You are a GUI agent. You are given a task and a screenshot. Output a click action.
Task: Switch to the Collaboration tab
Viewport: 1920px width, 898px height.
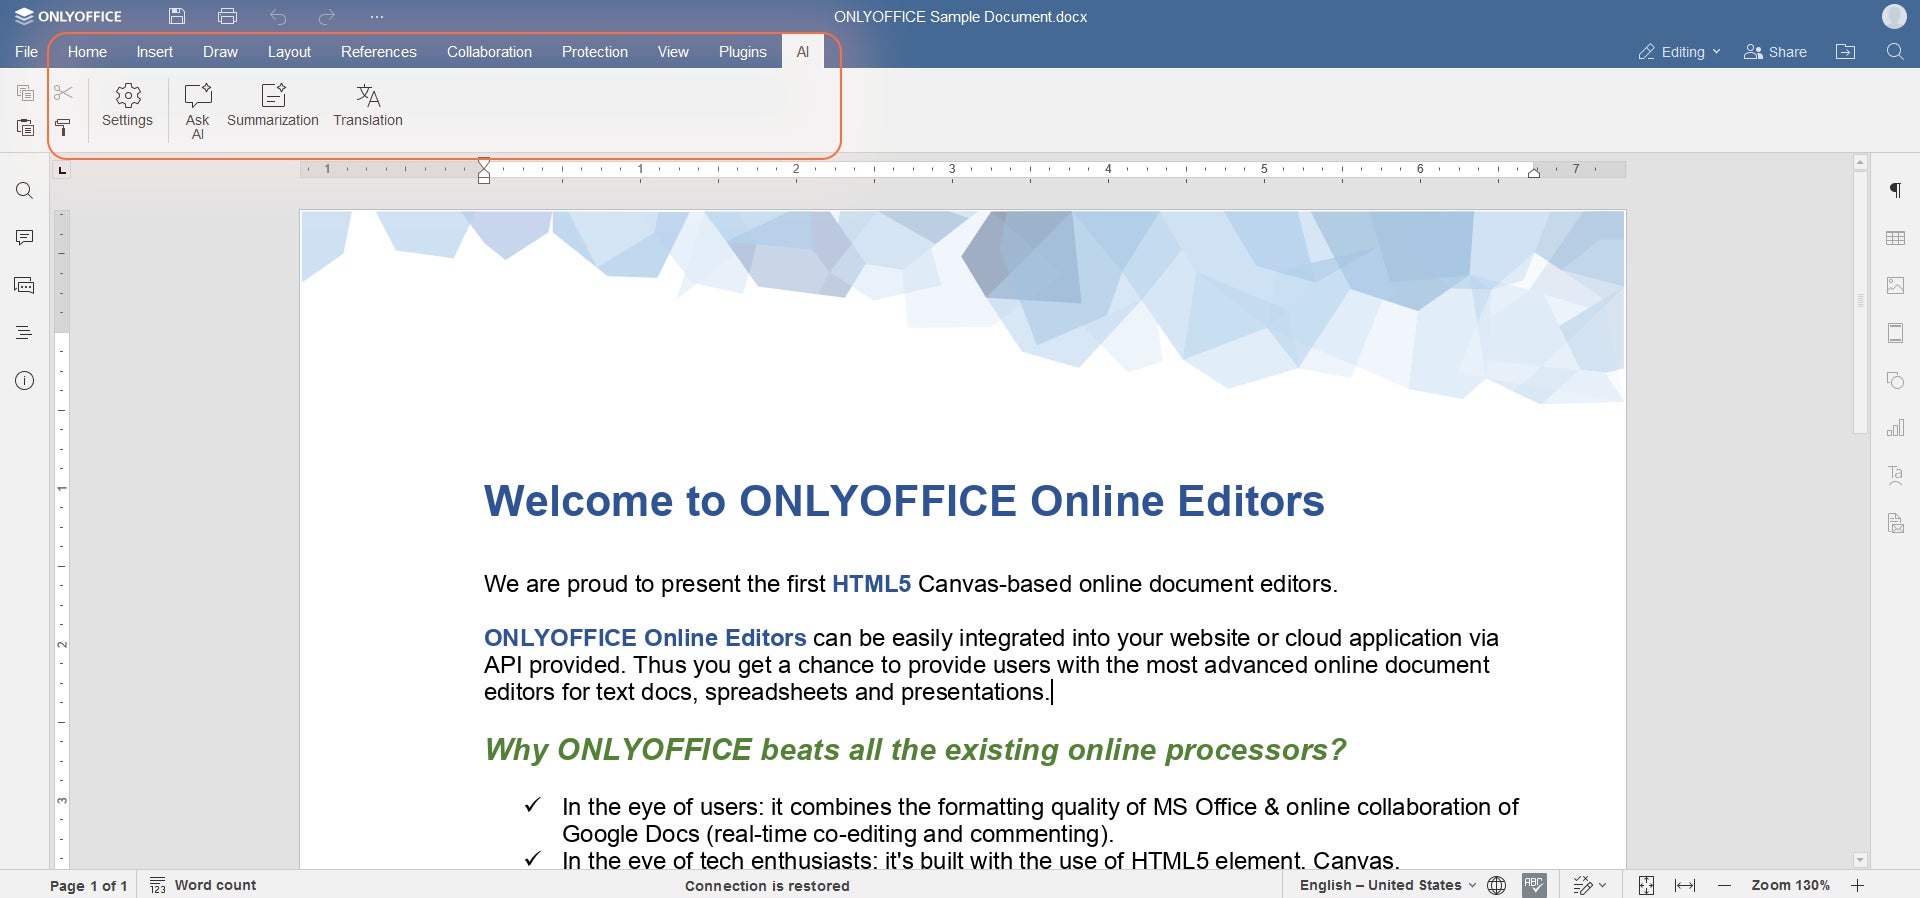pos(489,52)
